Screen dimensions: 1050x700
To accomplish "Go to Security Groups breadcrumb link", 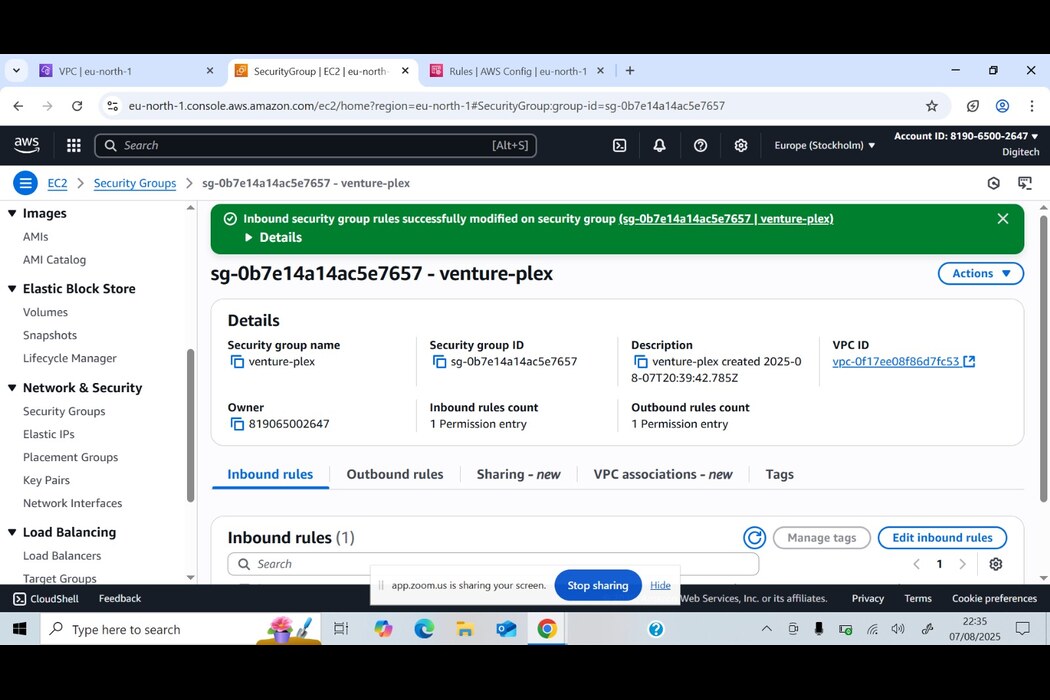I will pyautogui.click(x=135, y=183).
